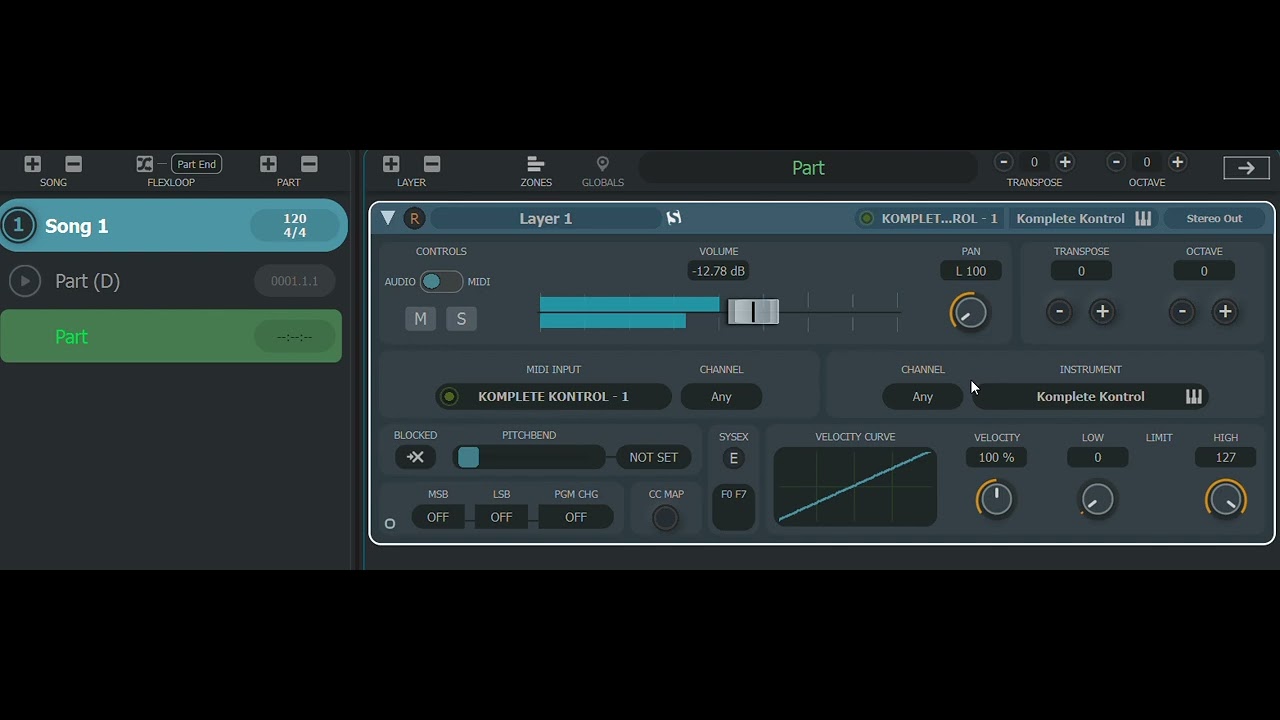Image resolution: width=1280 pixels, height=720 pixels.
Task: Mute Layer 1 with M button
Action: 420,319
